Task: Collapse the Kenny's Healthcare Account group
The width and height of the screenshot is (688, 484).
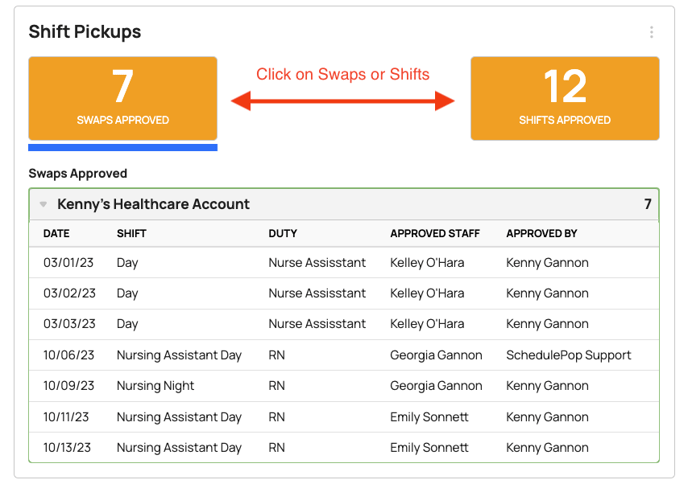Action: point(43,204)
